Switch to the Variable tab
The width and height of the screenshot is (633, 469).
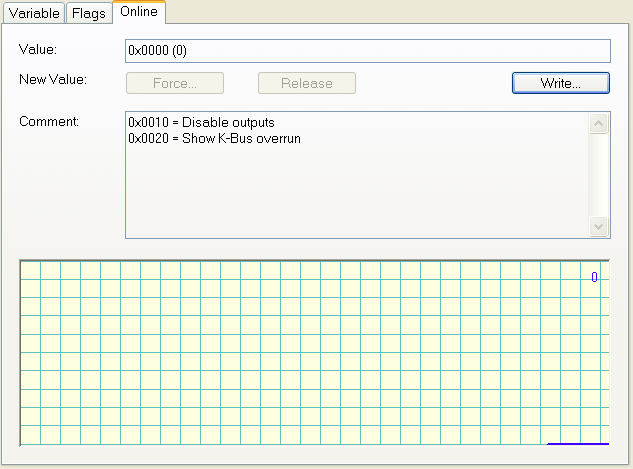(x=34, y=13)
